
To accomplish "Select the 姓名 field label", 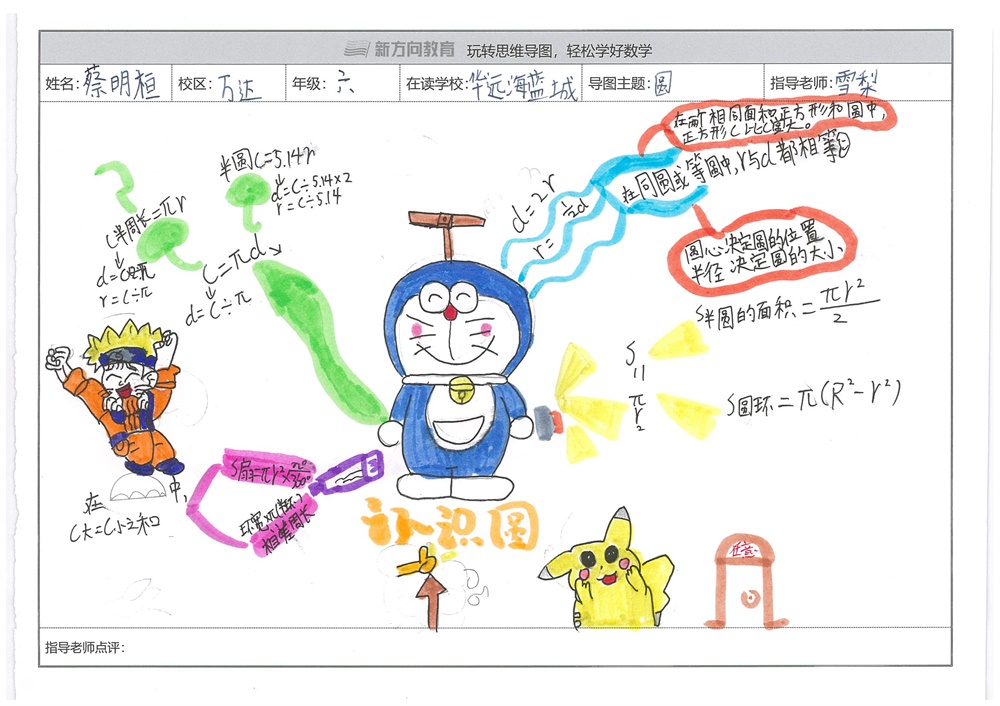I will point(61,84).
